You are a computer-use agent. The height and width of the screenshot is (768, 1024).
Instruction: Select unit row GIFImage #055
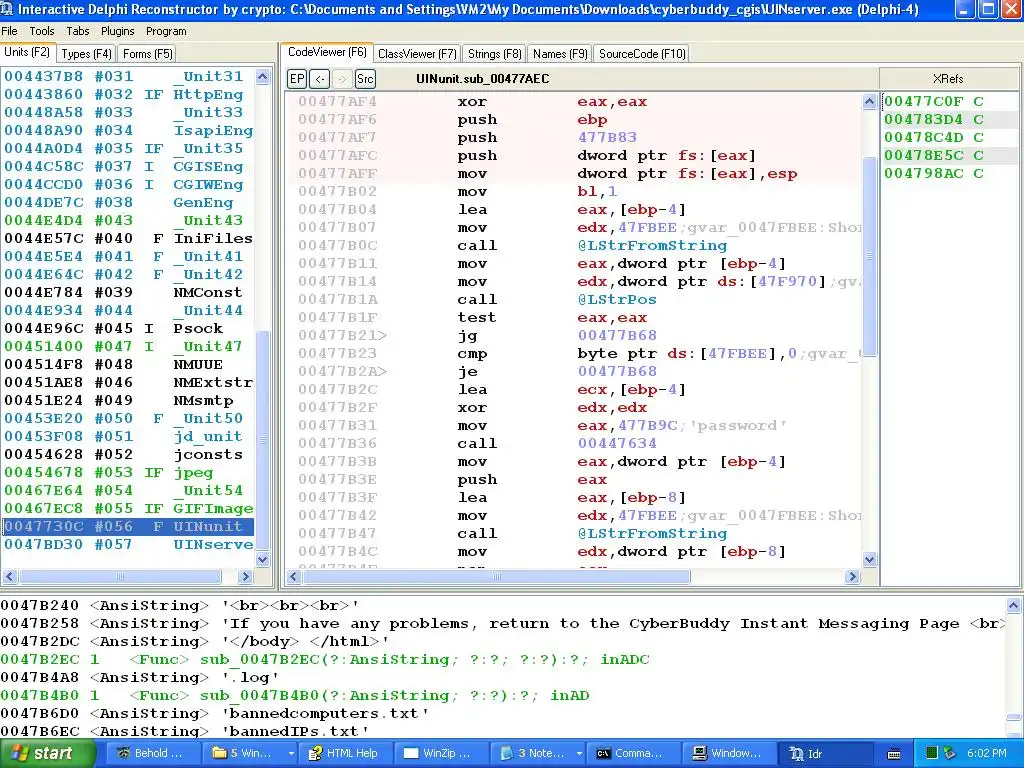pyautogui.click(x=128, y=508)
